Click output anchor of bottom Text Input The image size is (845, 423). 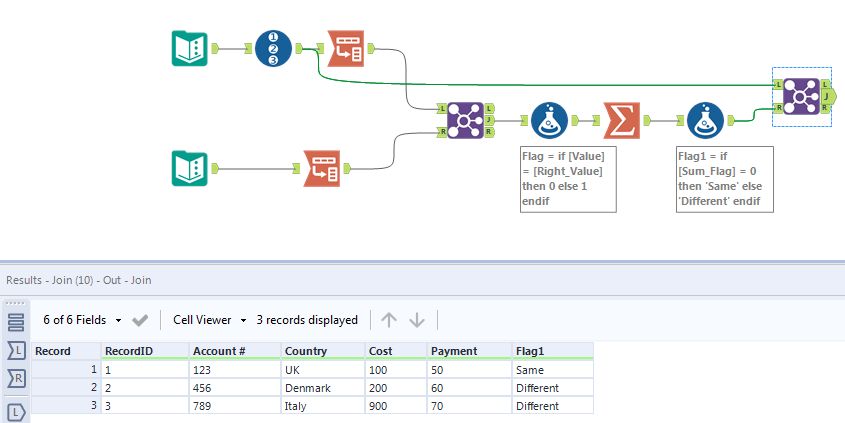pyautogui.click(x=214, y=169)
